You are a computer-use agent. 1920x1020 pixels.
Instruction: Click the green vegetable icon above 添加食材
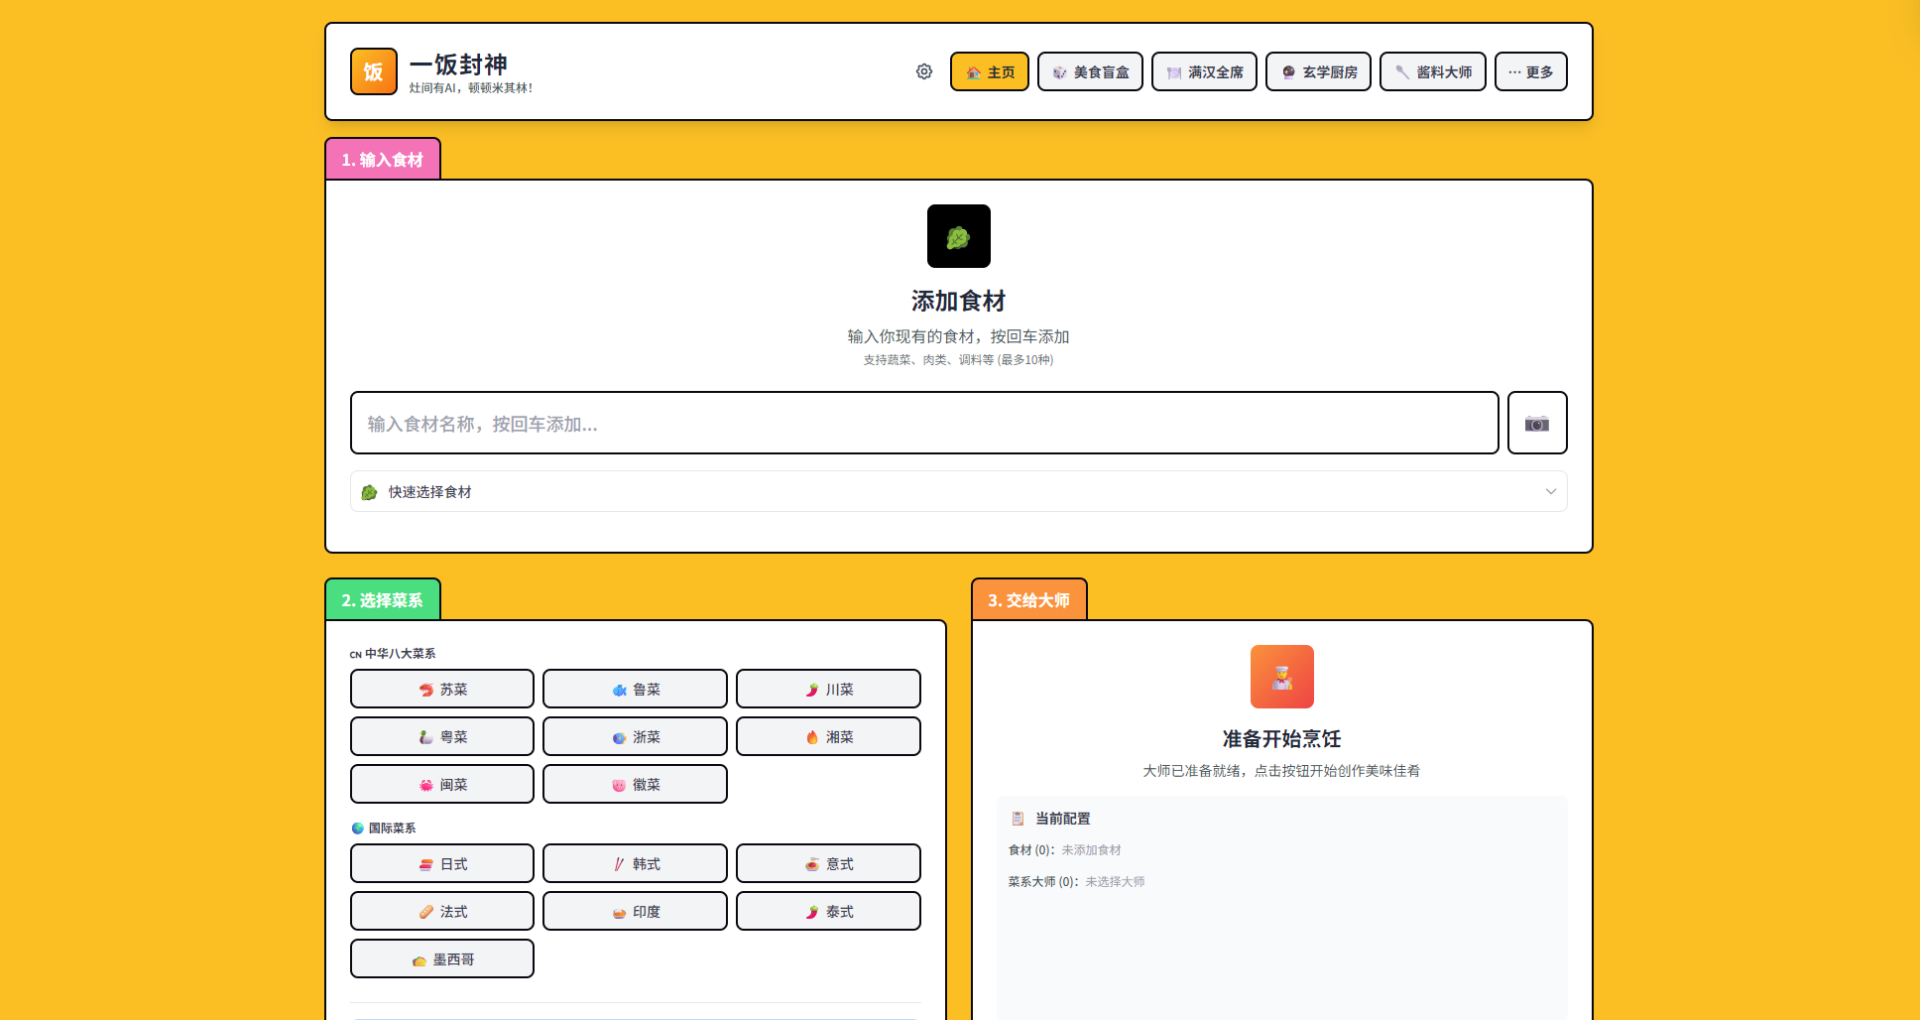click(958, 237)
